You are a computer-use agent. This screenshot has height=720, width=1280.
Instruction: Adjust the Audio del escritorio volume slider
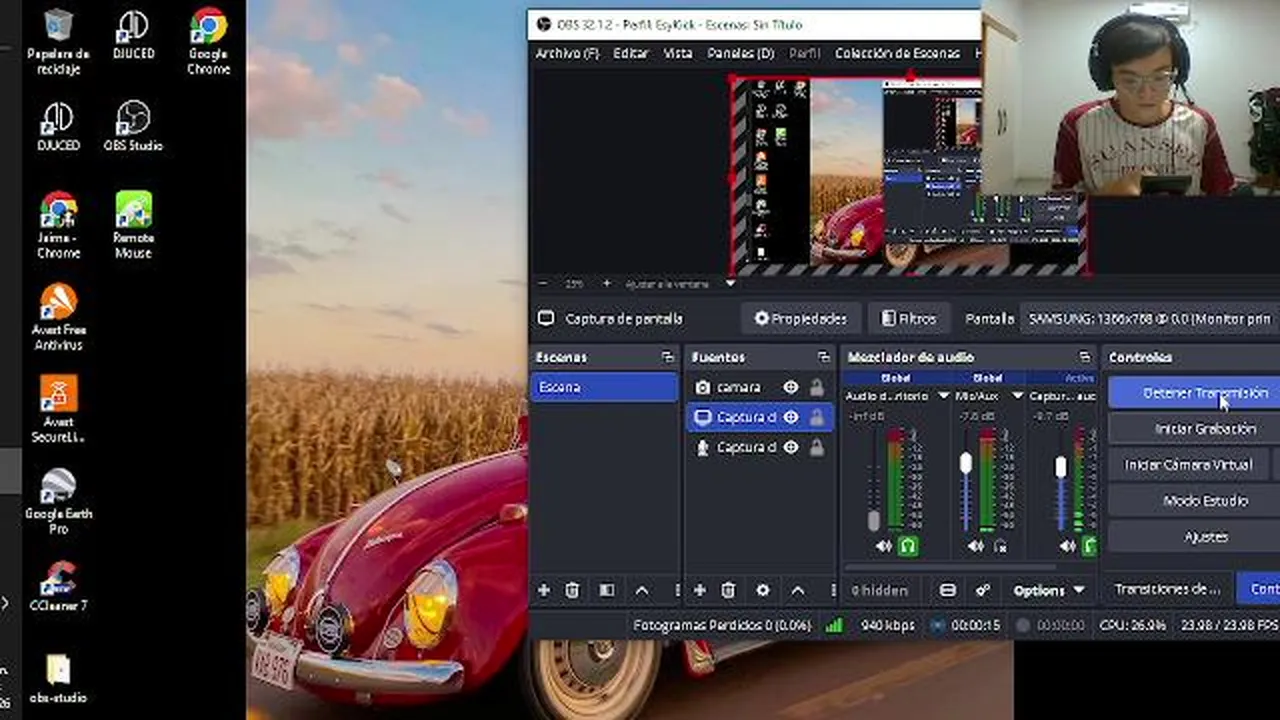point(874,521)
